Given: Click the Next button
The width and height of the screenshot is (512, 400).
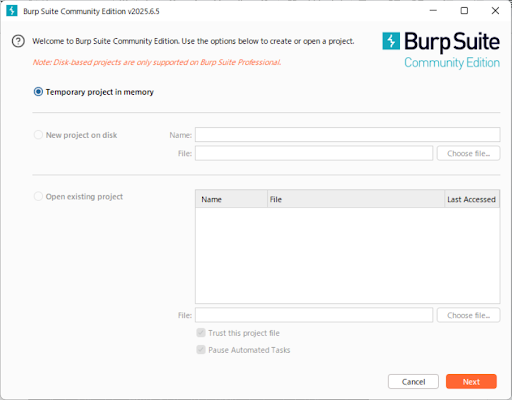Looking at the screenshot, I should point(471,382).
